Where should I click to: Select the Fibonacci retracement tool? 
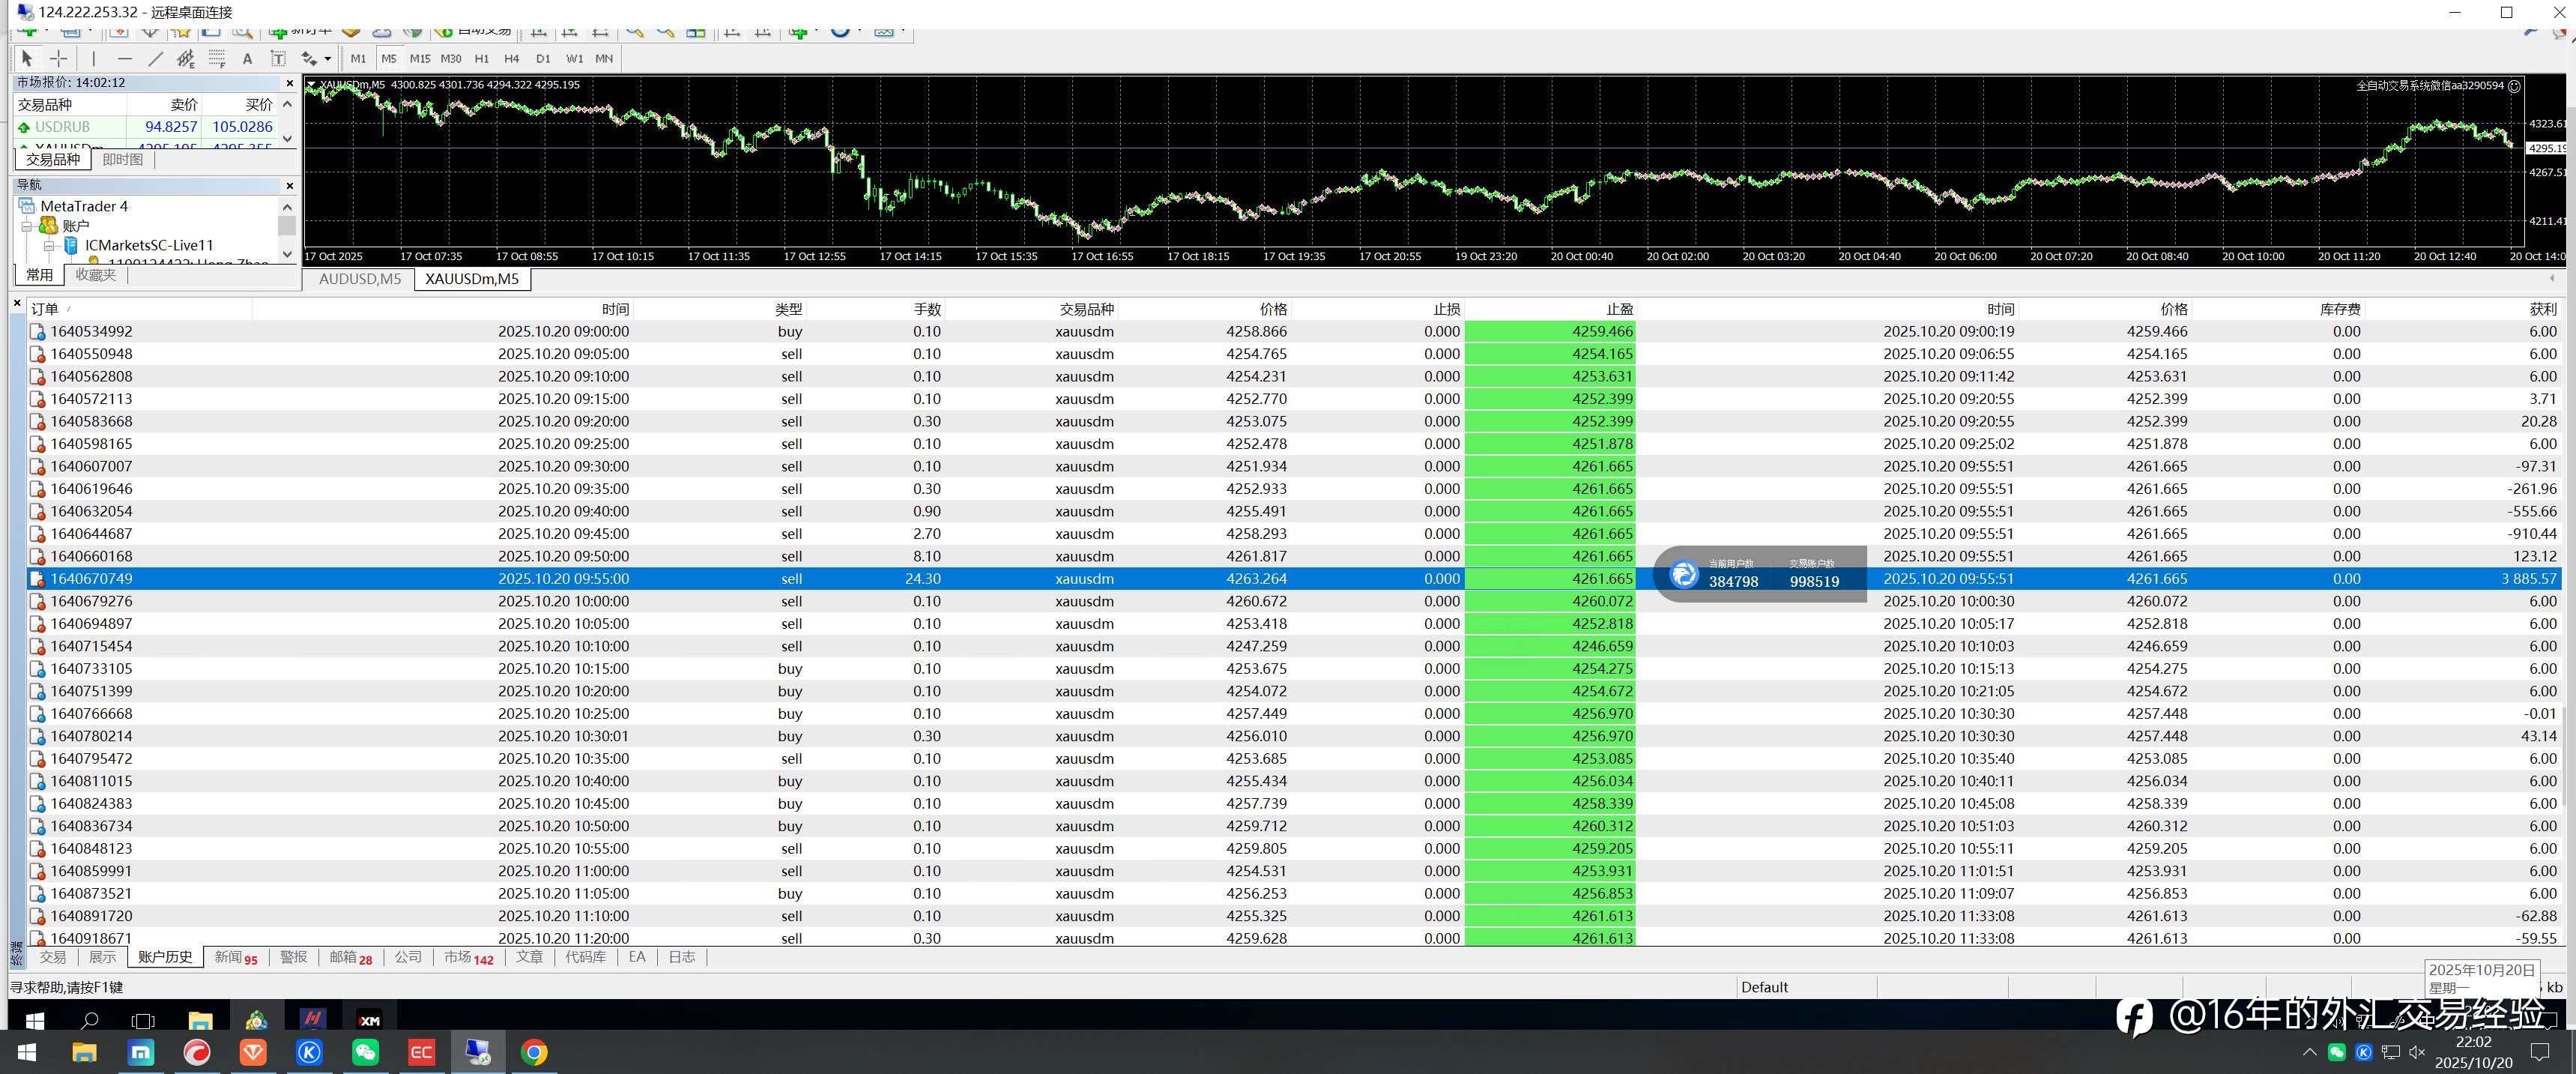[217, 59]
